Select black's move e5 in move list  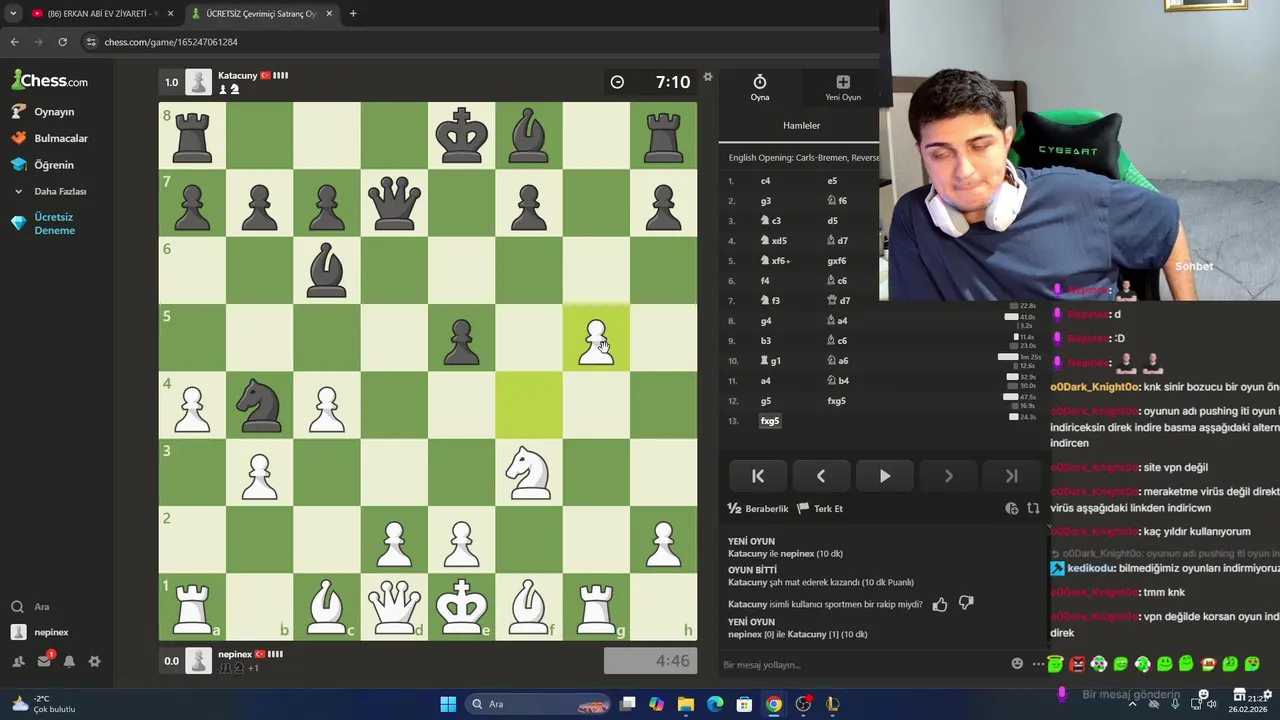(x=832, y=181)
